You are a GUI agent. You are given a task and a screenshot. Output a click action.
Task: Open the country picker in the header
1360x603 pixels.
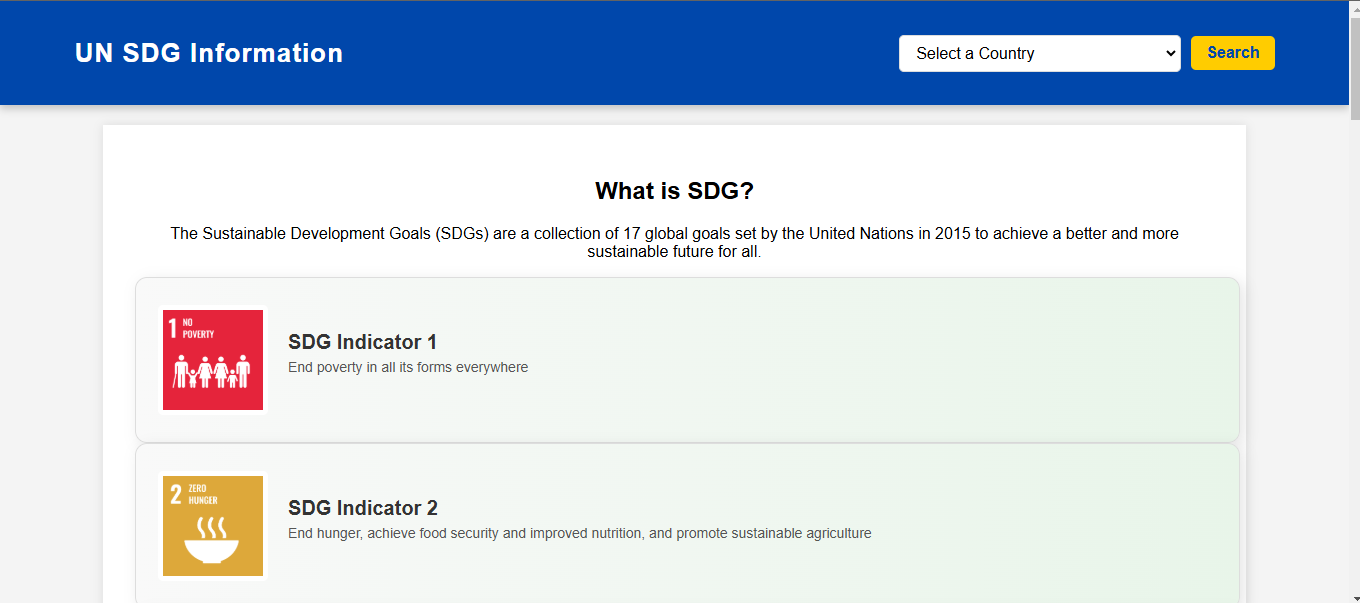1039,53
